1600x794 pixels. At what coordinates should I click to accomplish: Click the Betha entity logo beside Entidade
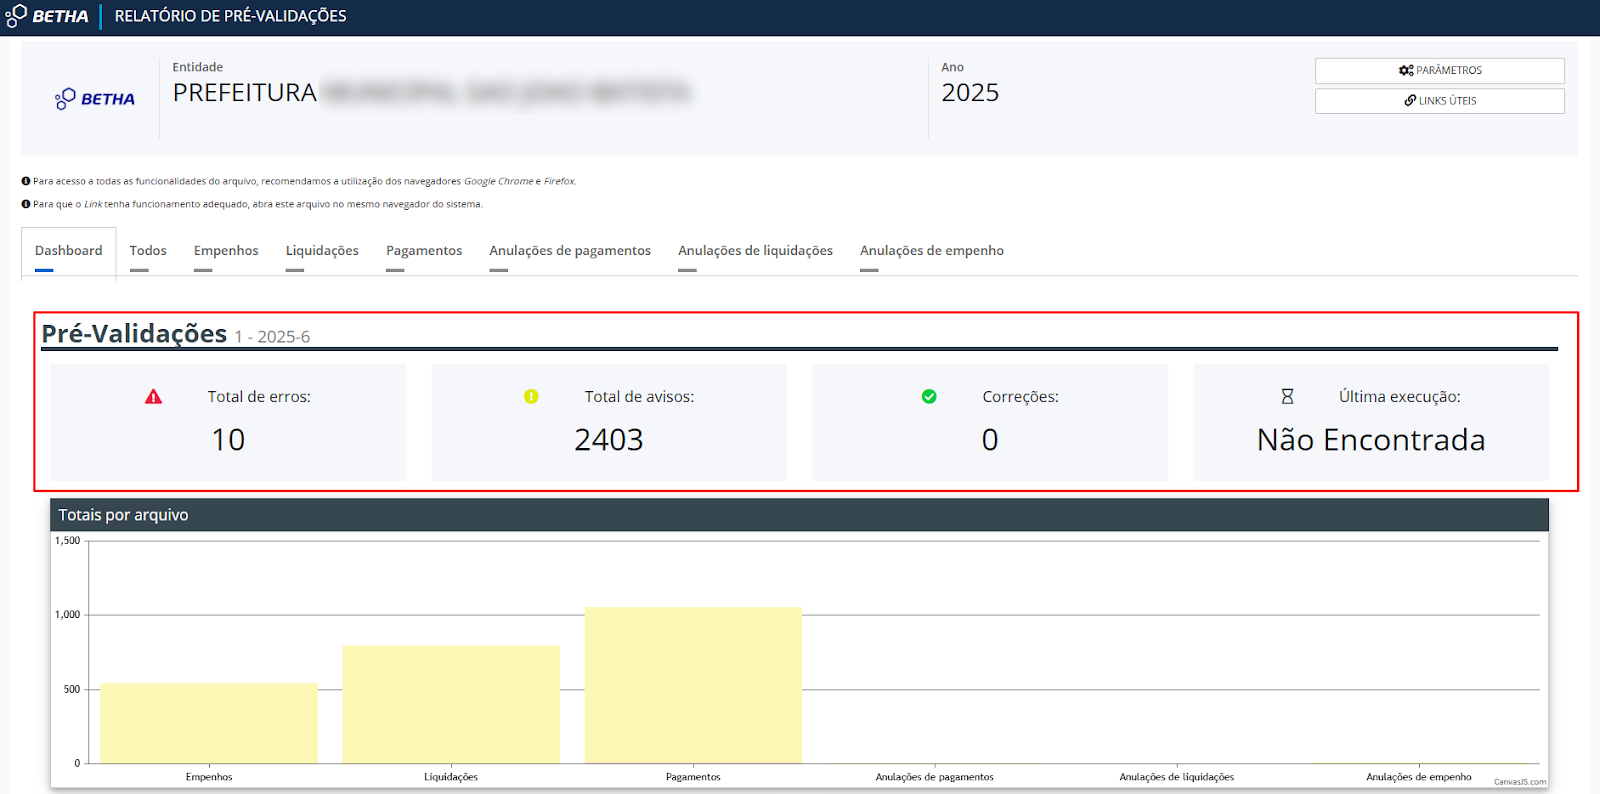pos(95,99)
